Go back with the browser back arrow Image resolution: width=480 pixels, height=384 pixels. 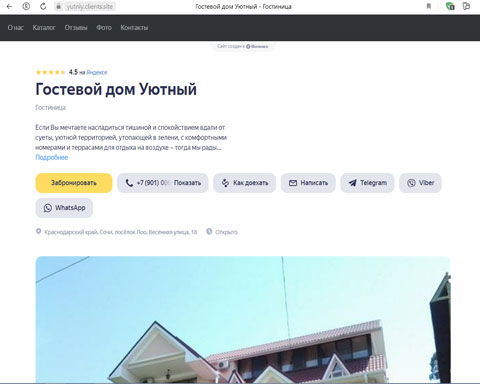[9, 6]
